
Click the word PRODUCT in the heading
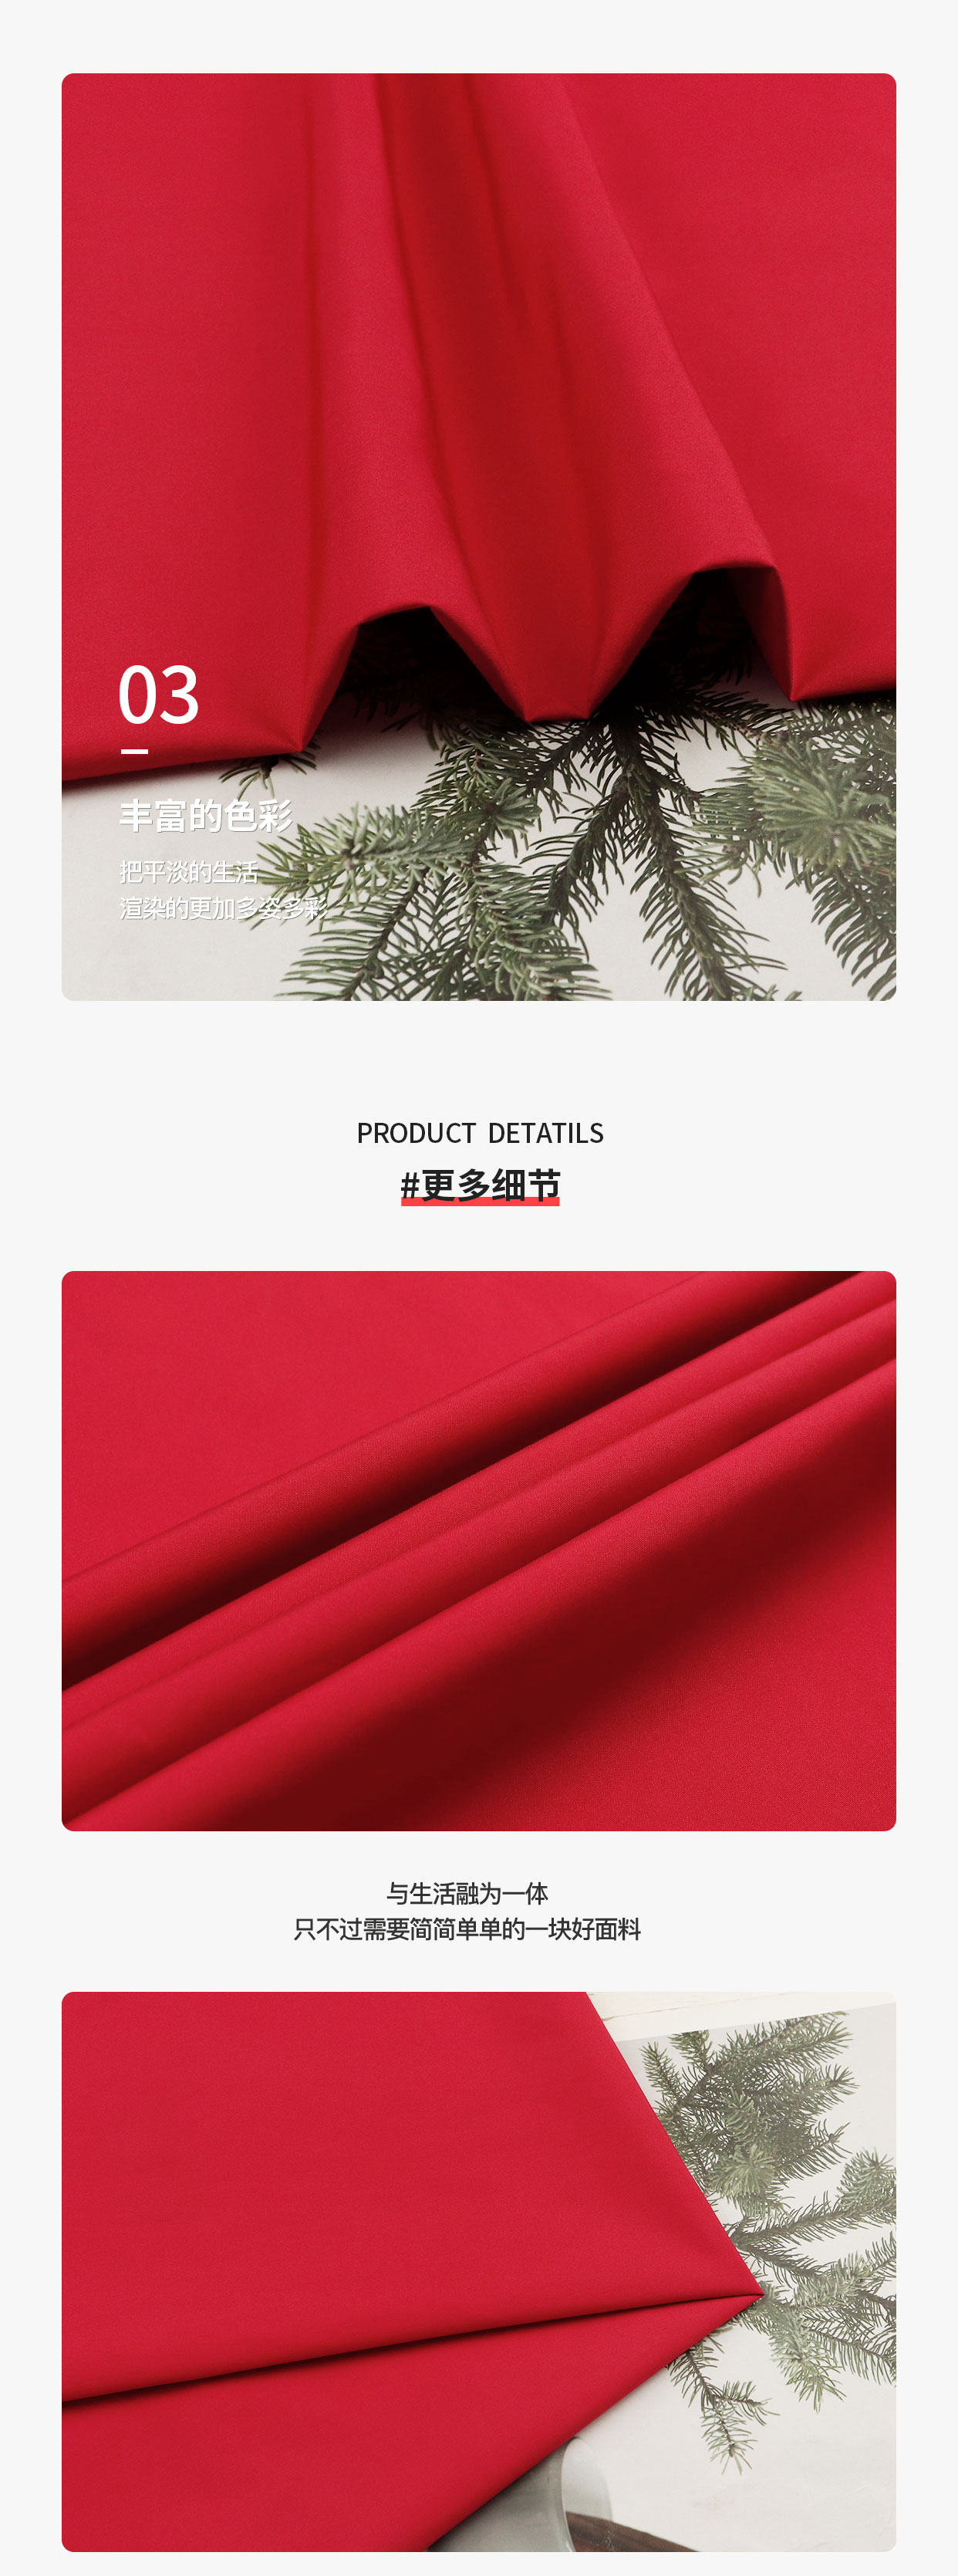(416, 1133)
